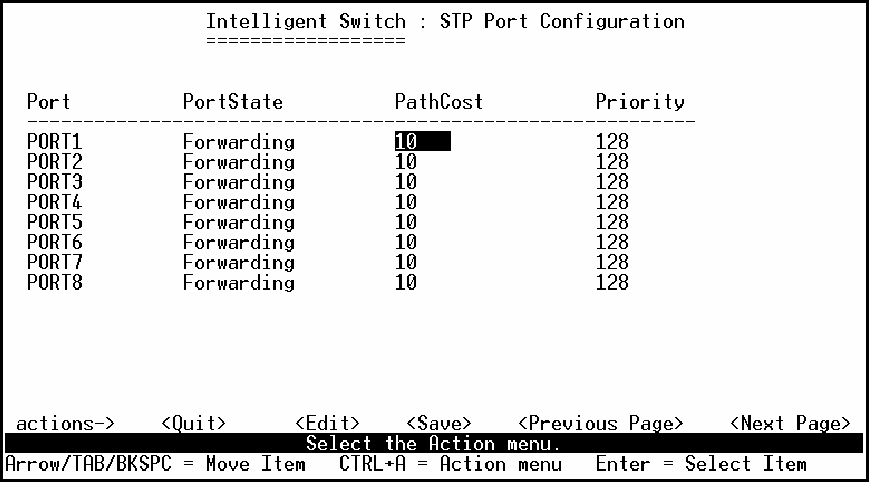This screenshot has width=869, height=482.
Task: Click the Priority column header
Action: click(x=640, y=102)
